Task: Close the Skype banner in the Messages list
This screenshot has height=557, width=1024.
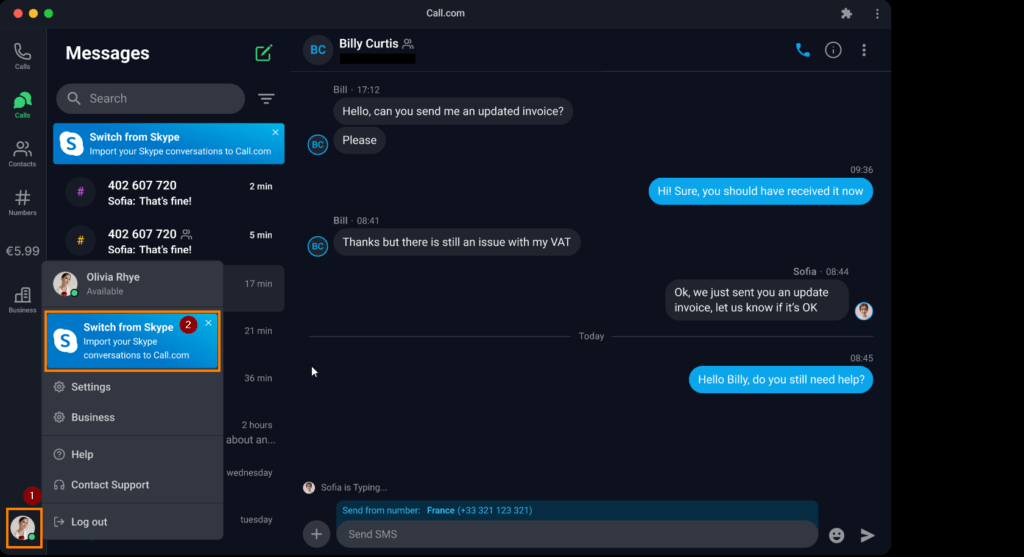Action: point(276,132)
